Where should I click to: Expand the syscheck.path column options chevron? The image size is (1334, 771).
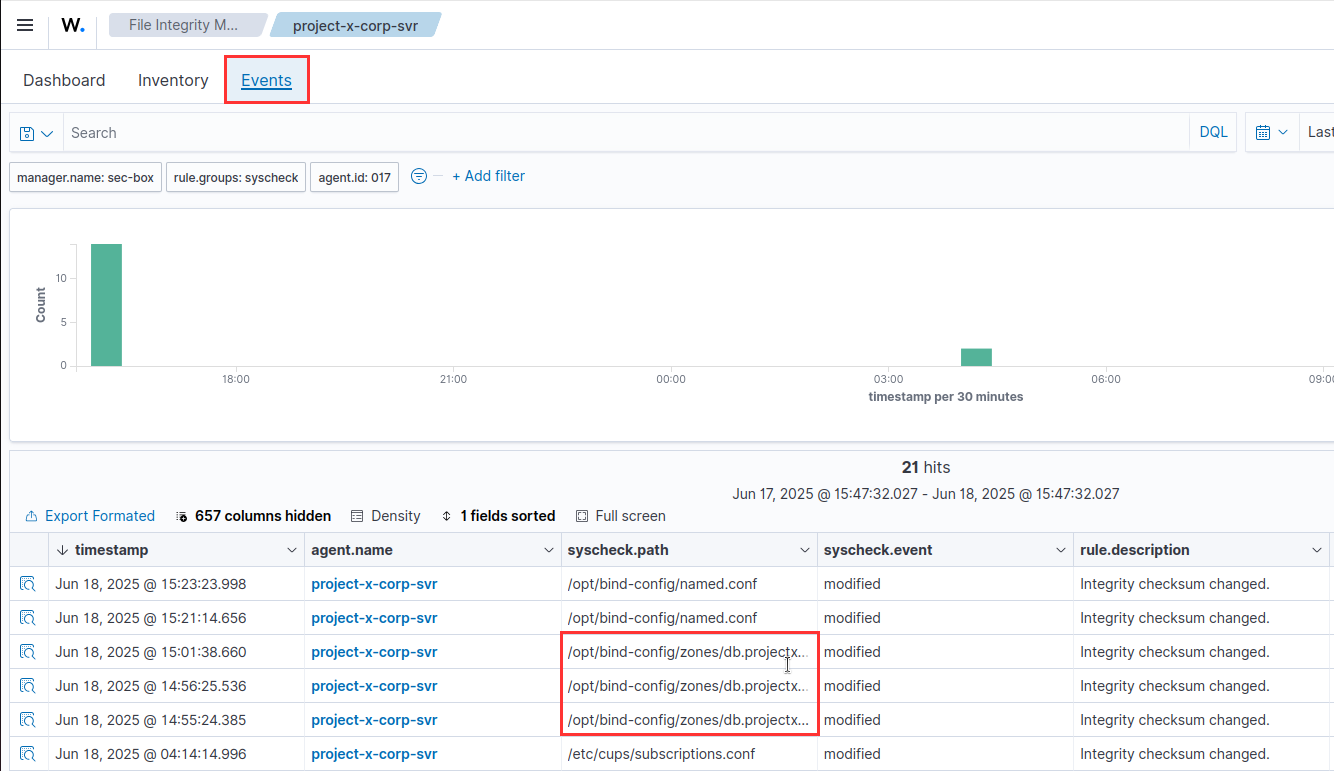pyautogui.click(x=804, y=550)
